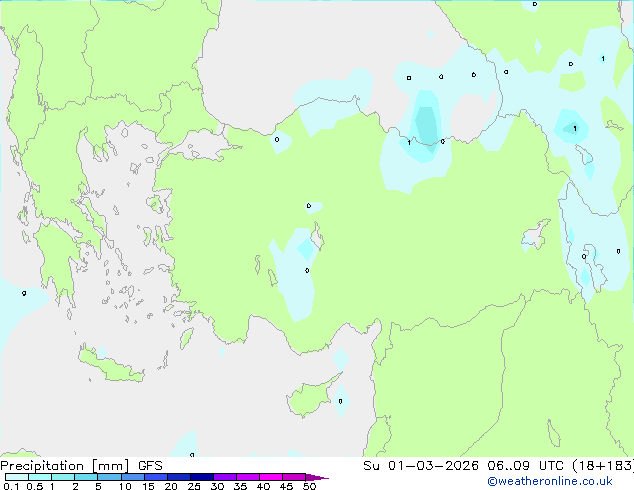The image size is (634, 490).
Task: Click the 'GFS' model label
Action: [x=150, y=466]
